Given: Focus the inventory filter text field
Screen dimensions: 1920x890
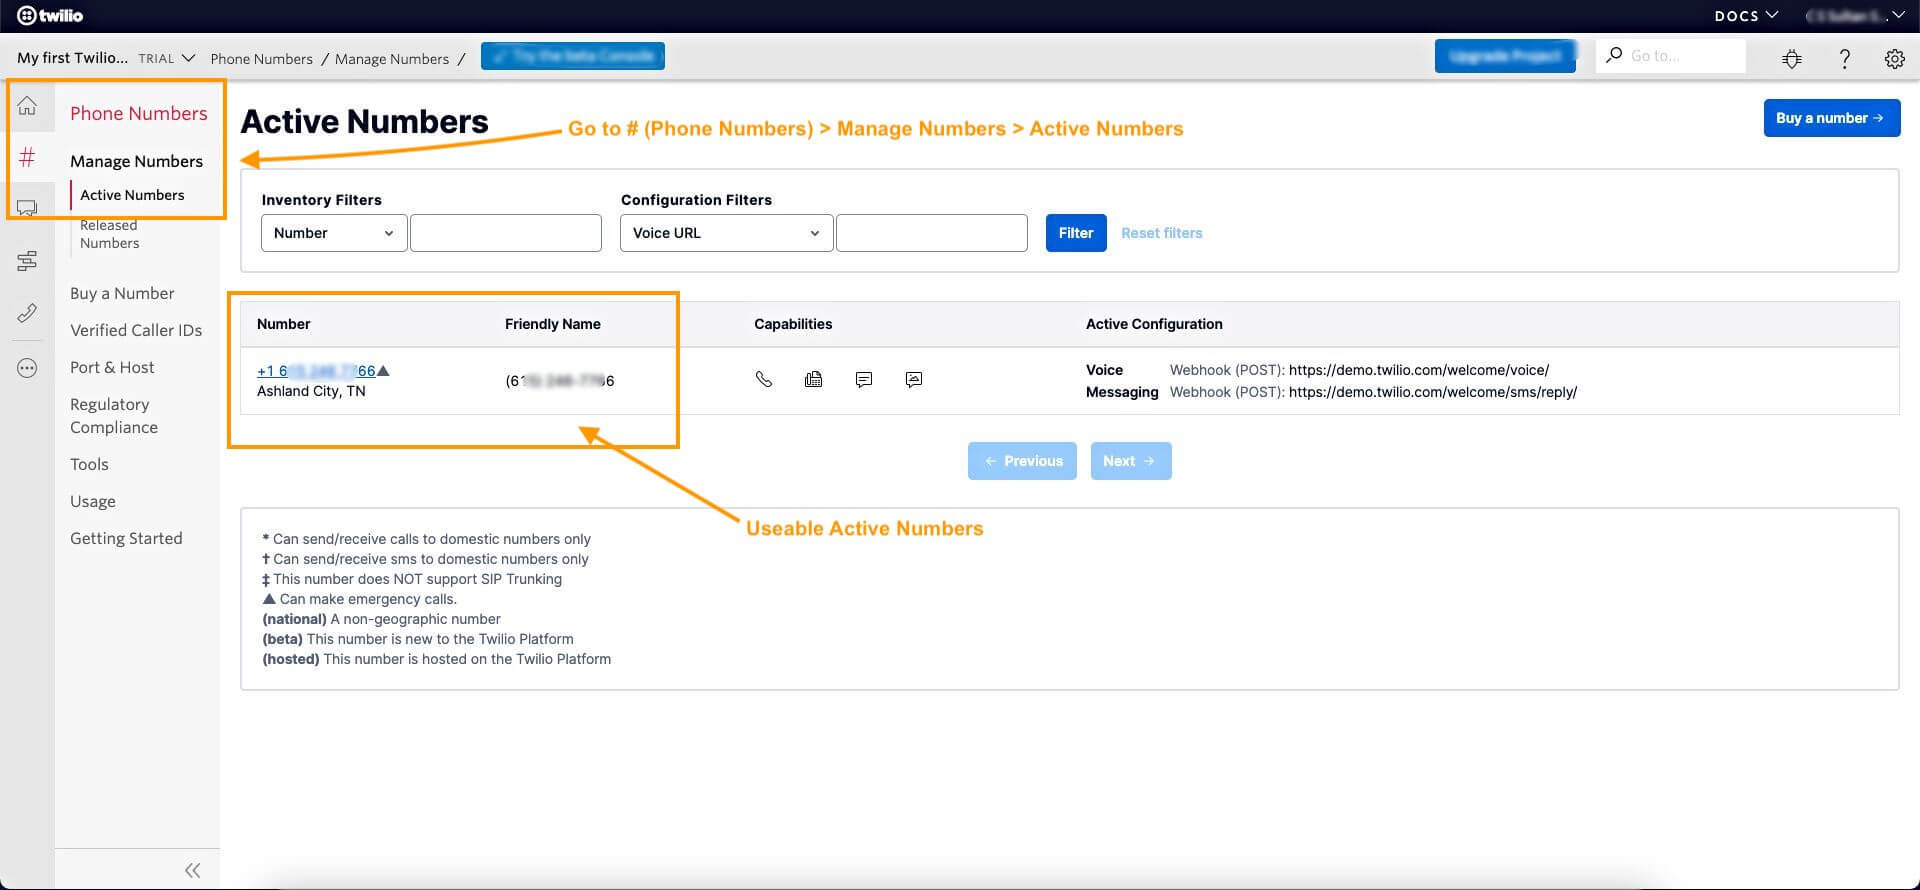Looking at the screenshot, I should point(506,233).
